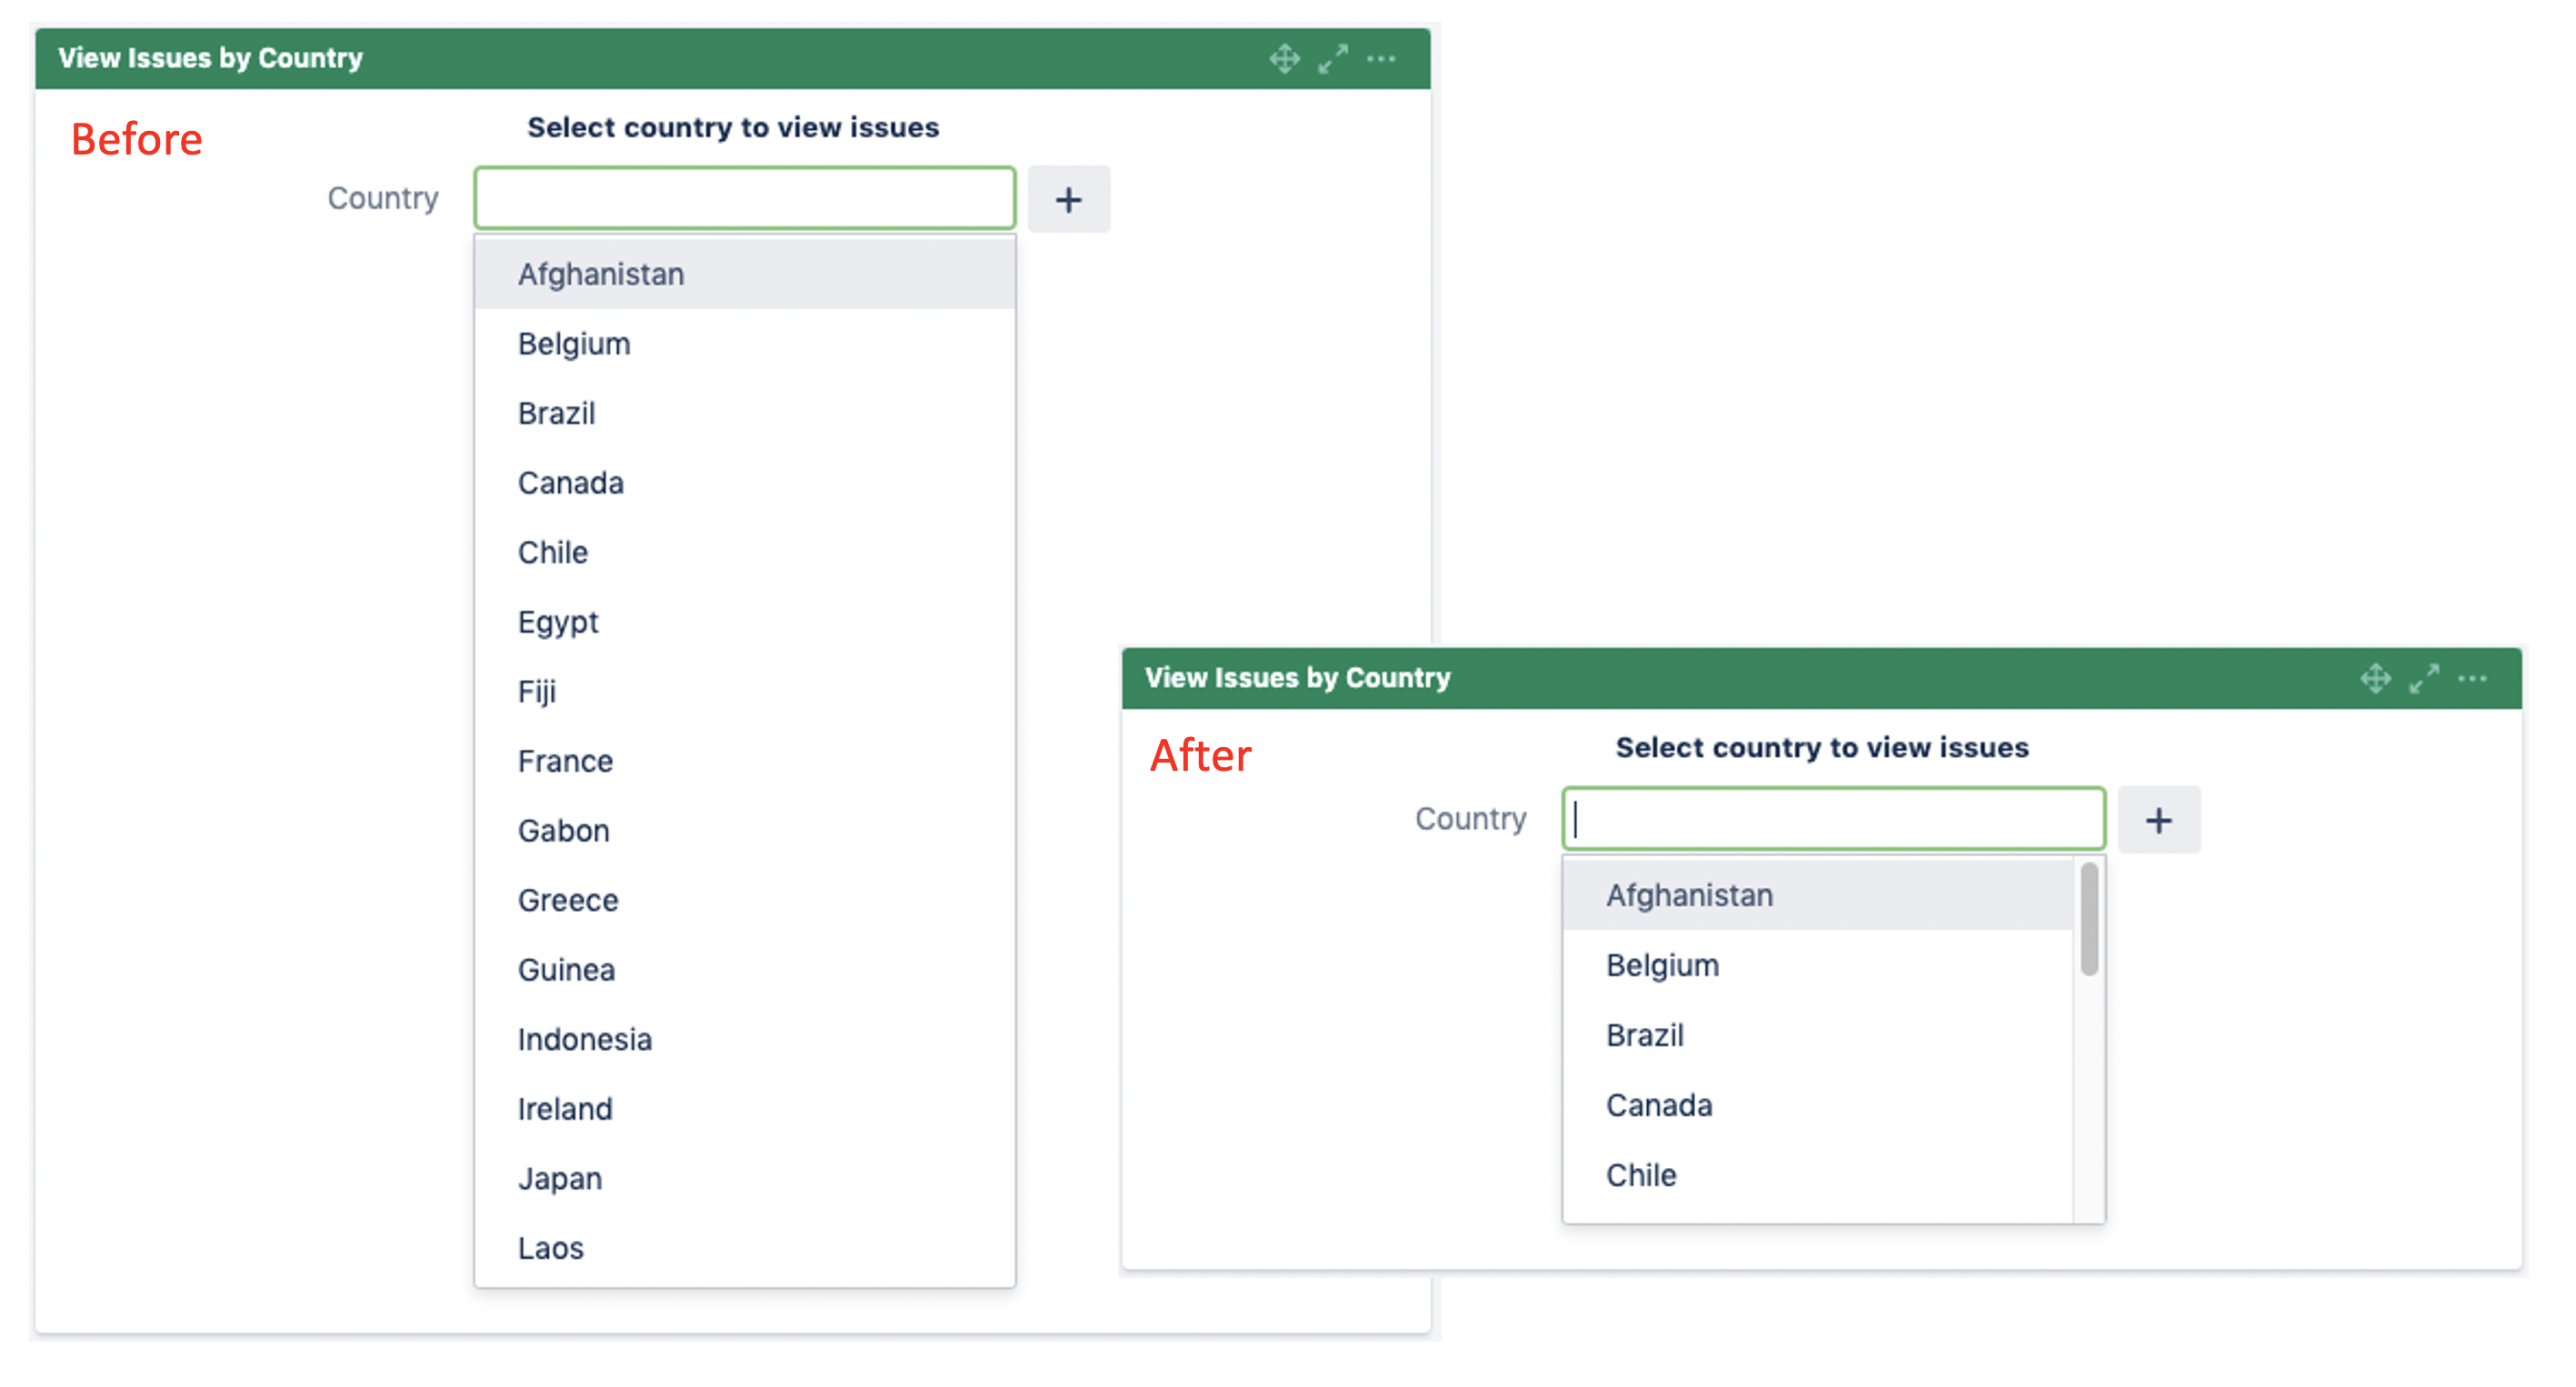The height and width of the screenshot is (1387, 2576).
Task: Pick Chile in After gadget dropdown
Action: (1641, 1175)
